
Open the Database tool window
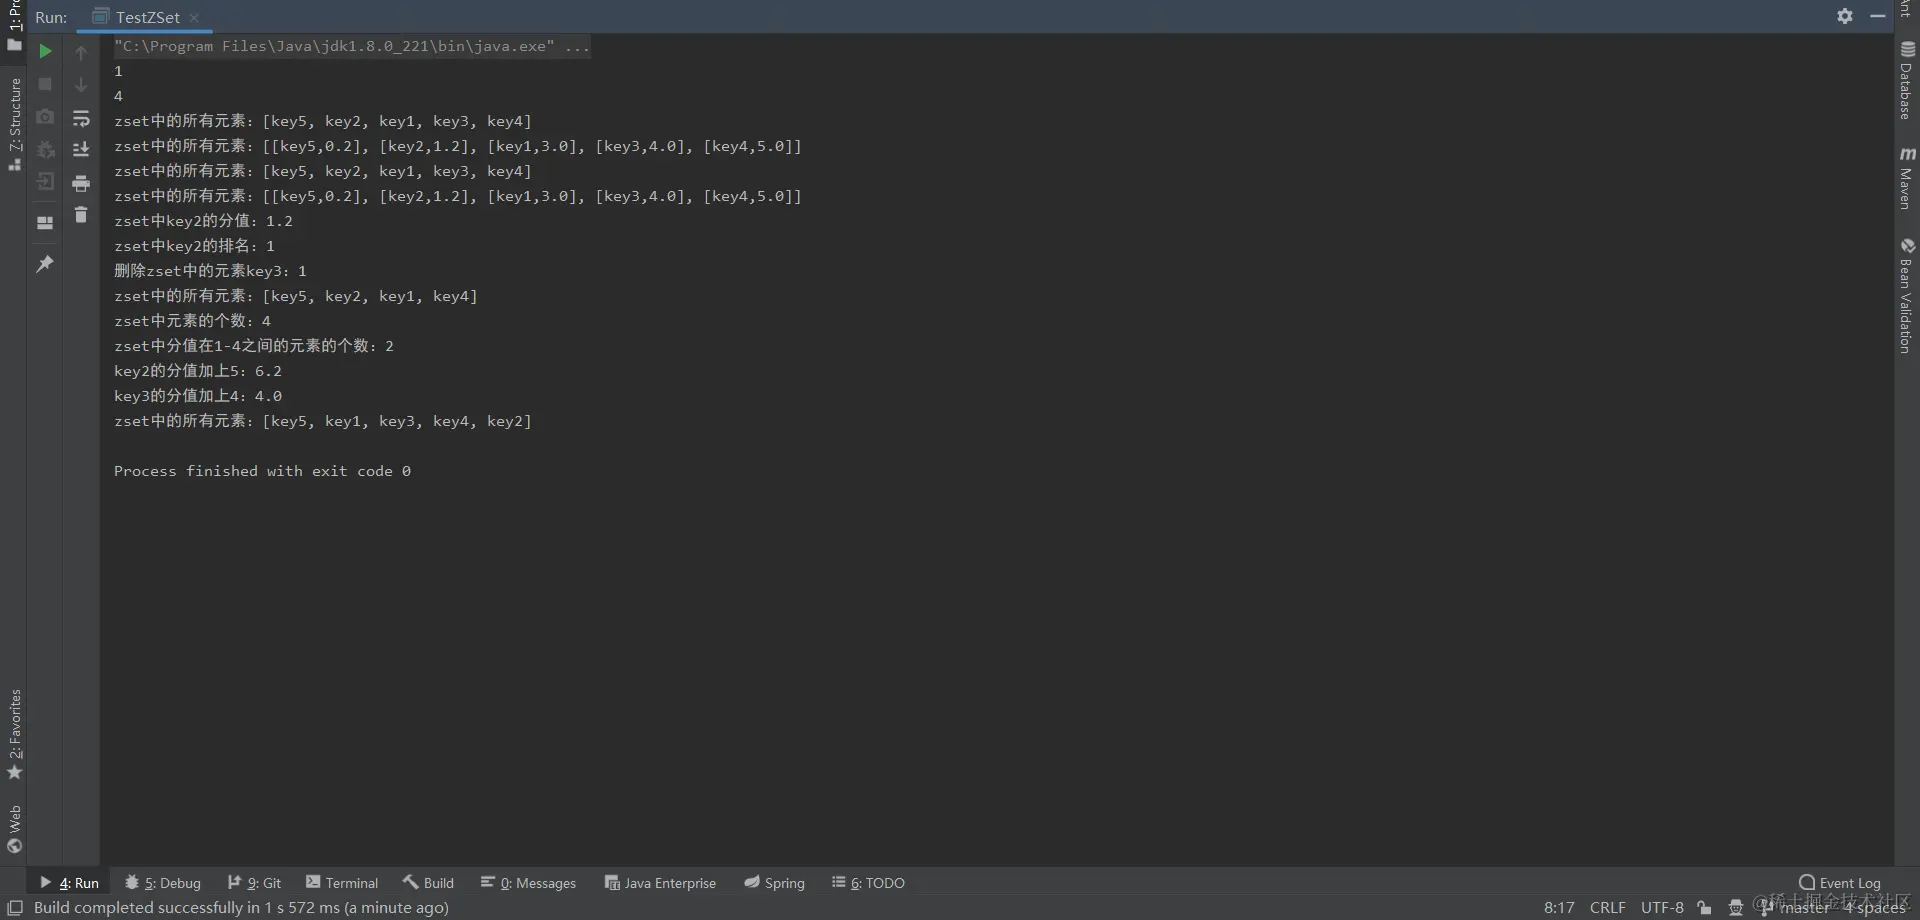(1907, 80)
